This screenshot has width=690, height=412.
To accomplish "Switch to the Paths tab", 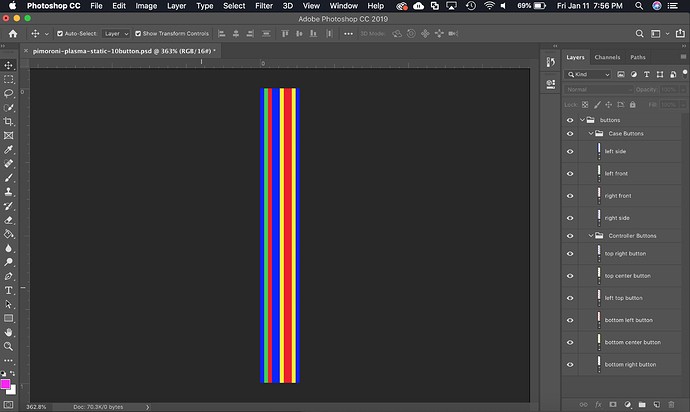I will pyautogui.click(x=638, y=57).
